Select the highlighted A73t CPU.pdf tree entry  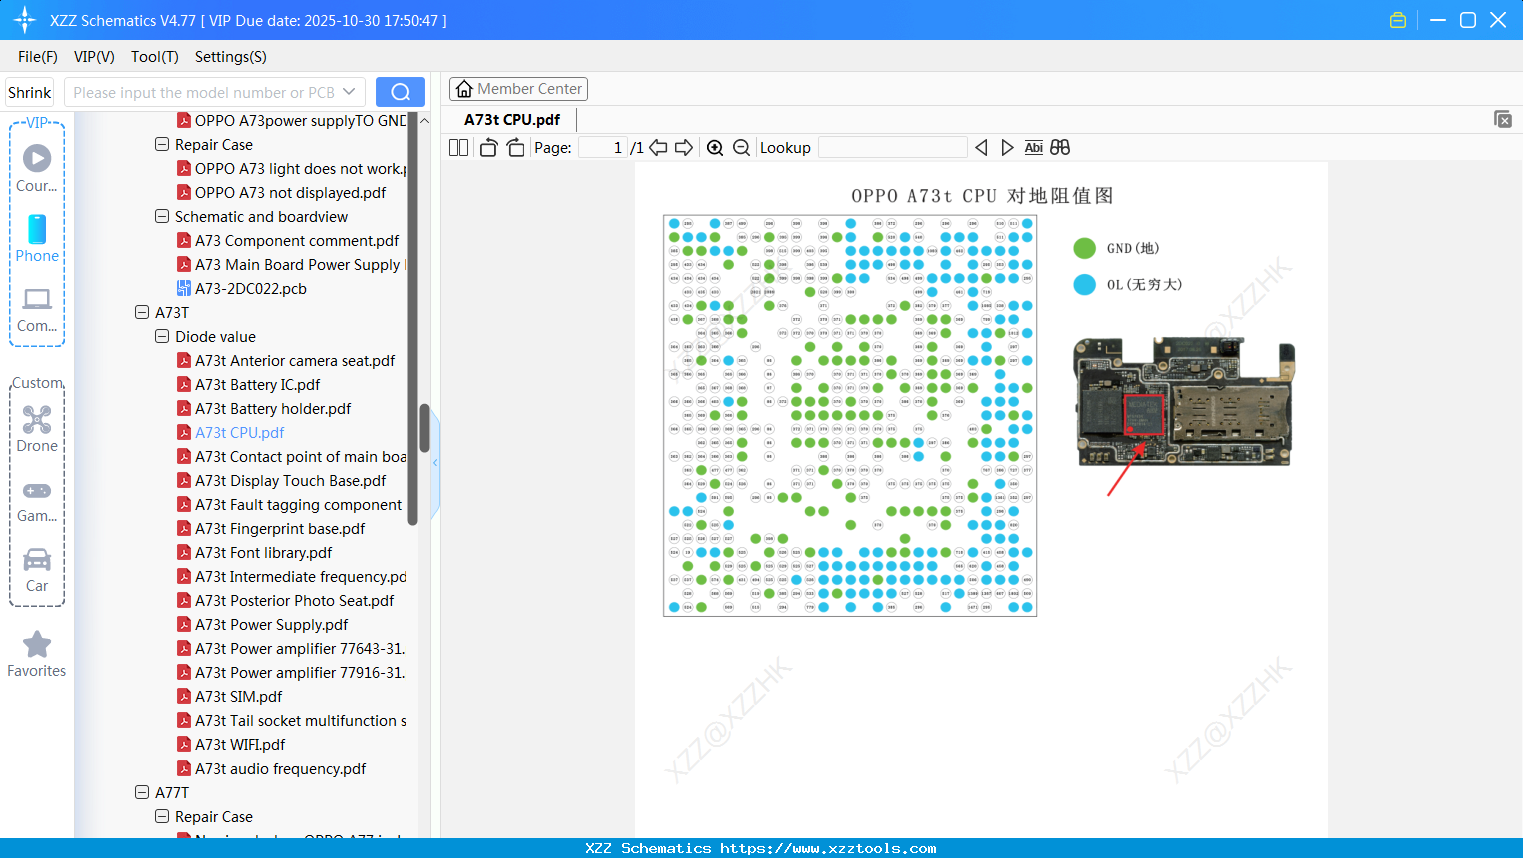(x=240, y=432)
